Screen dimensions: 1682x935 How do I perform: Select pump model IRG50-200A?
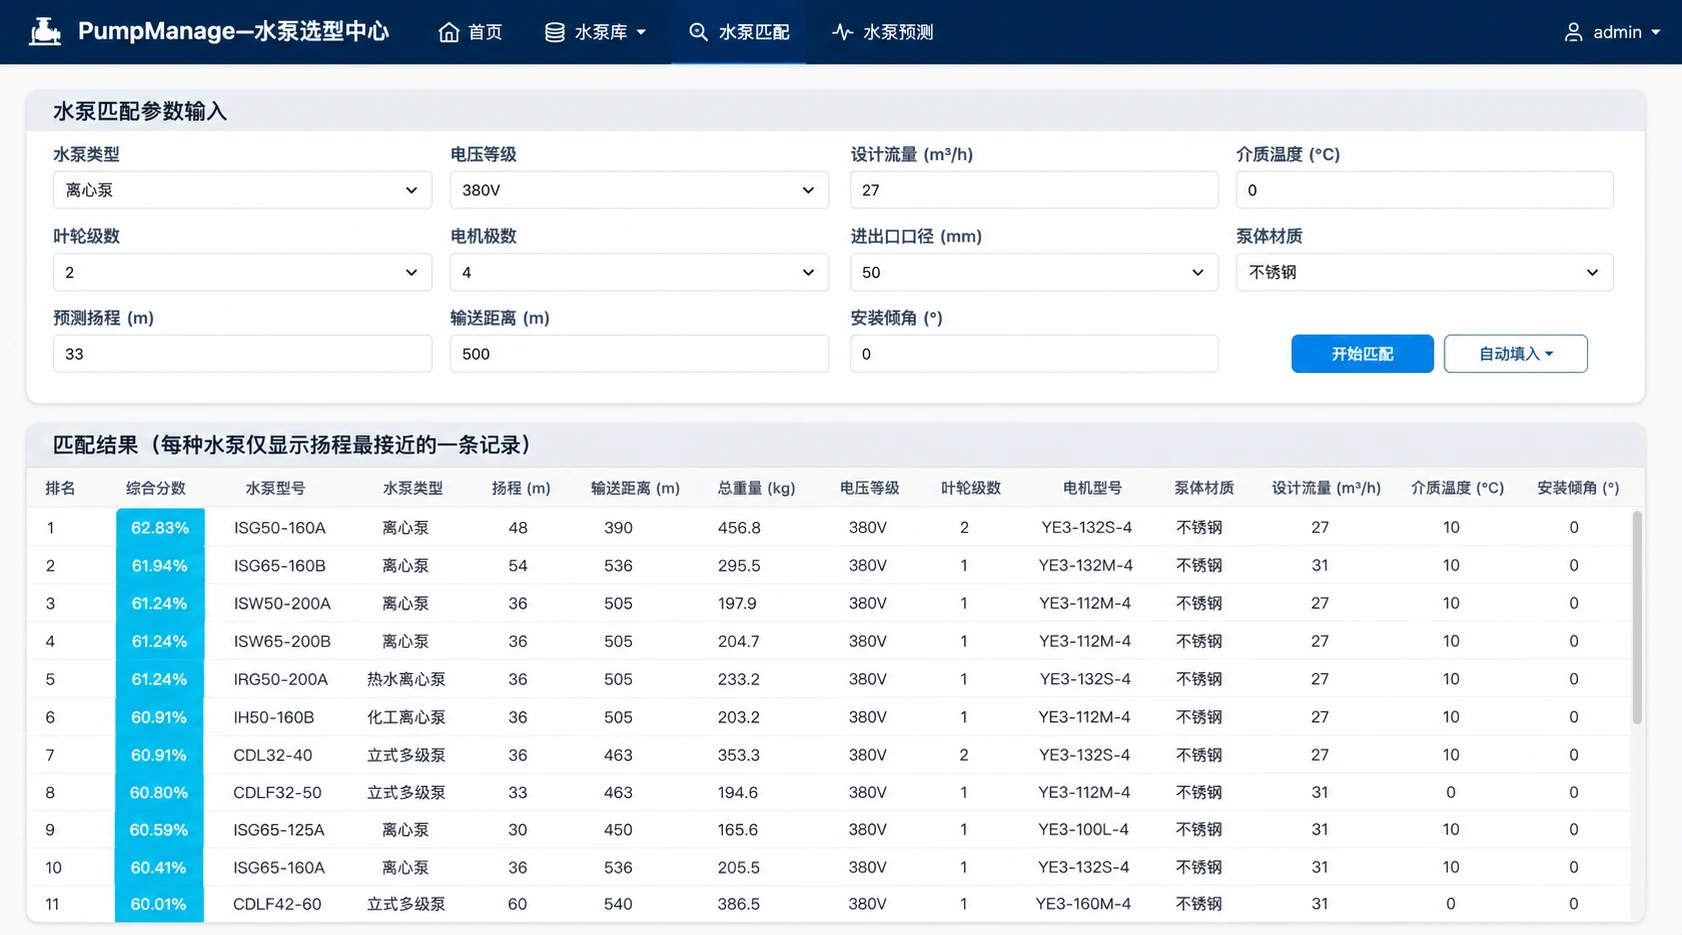(281, 679)
